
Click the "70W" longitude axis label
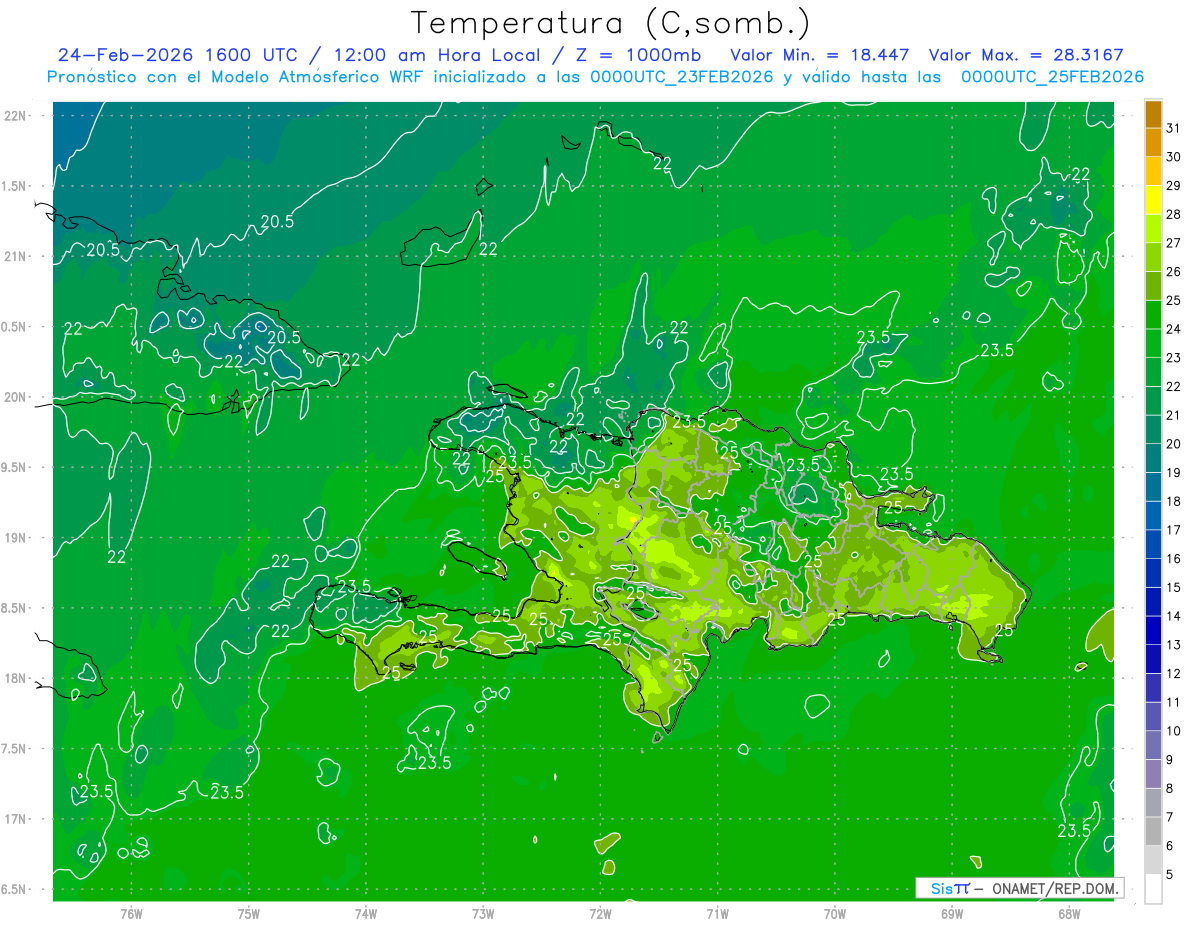[835, 913]
